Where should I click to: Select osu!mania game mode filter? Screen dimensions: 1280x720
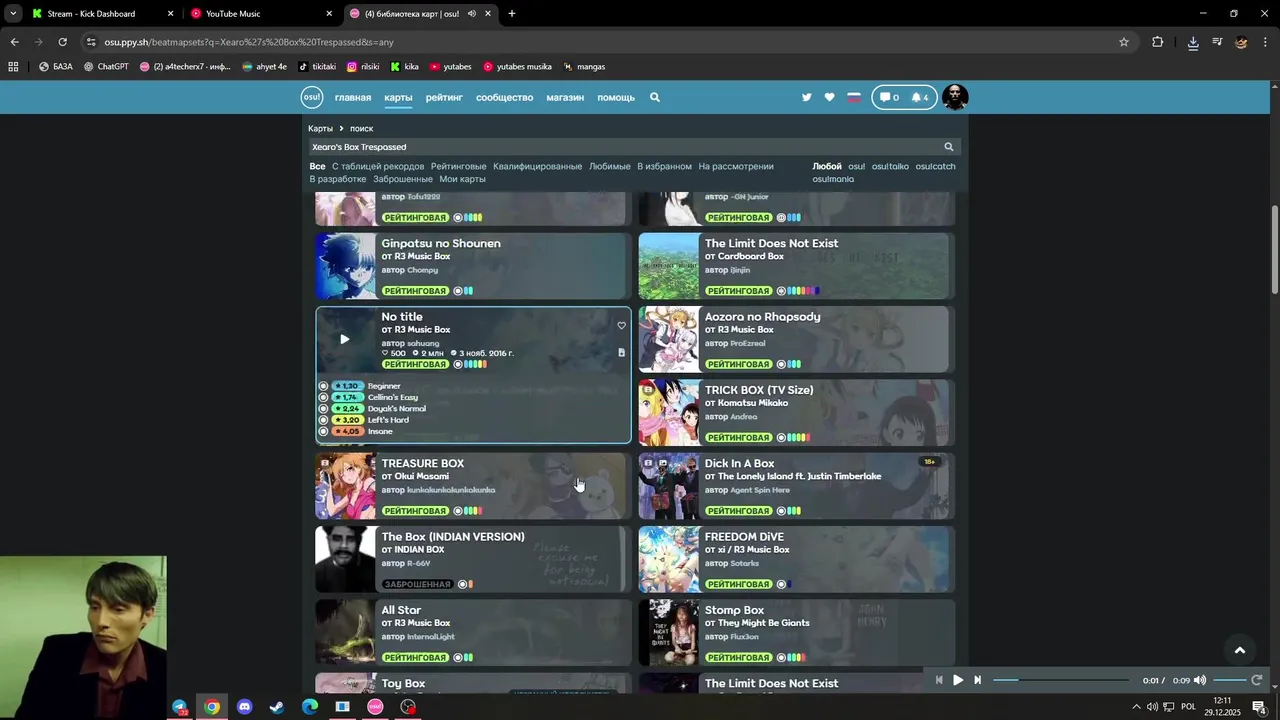tap(833, 179)
